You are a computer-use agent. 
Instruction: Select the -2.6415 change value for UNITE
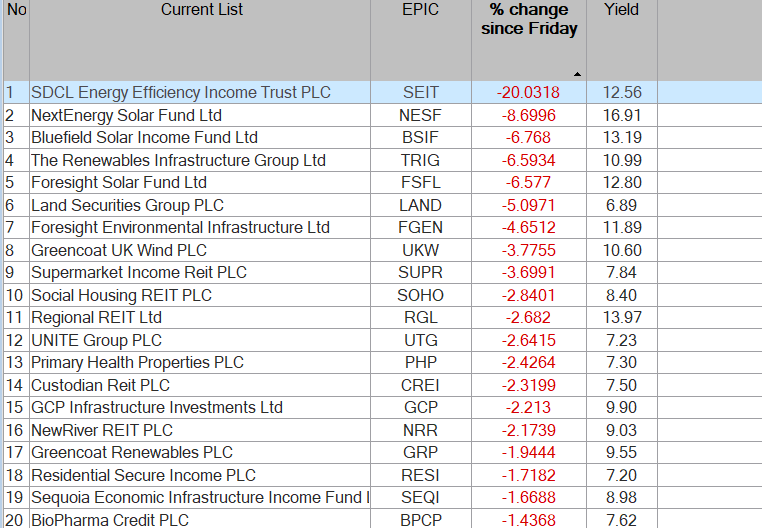click(528, 340)
